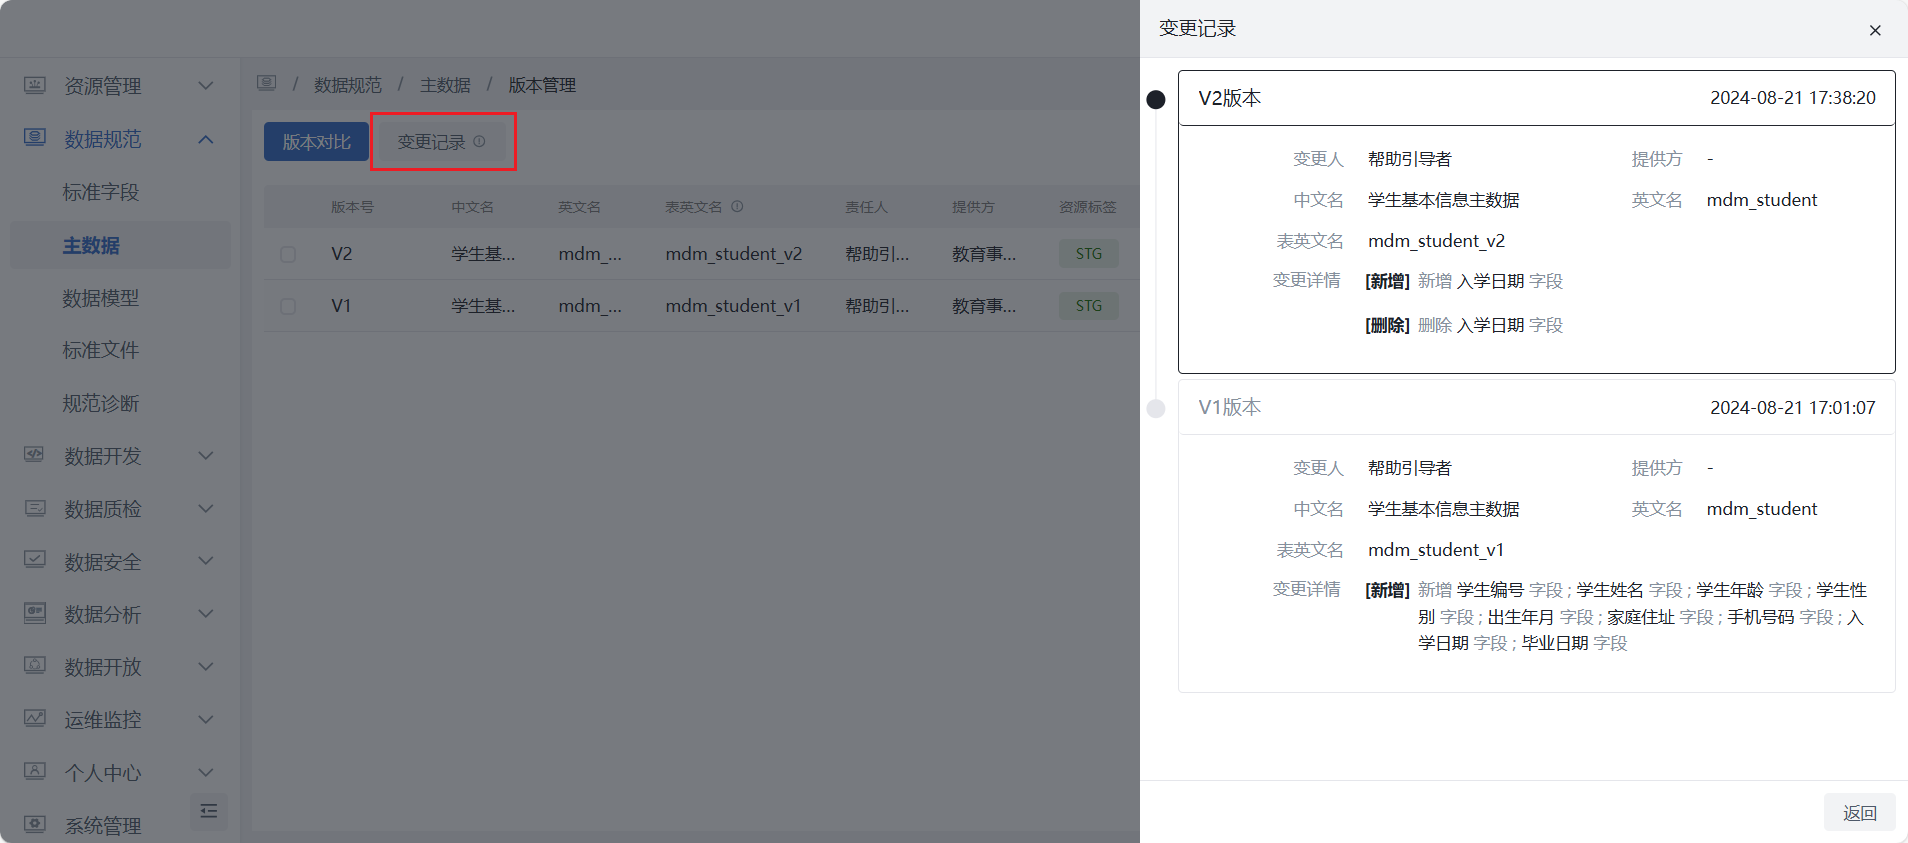The height and width of the screenshot is (843, 1908).
Task: Click the 资源标签 column header
Action: pos(1088,207)
